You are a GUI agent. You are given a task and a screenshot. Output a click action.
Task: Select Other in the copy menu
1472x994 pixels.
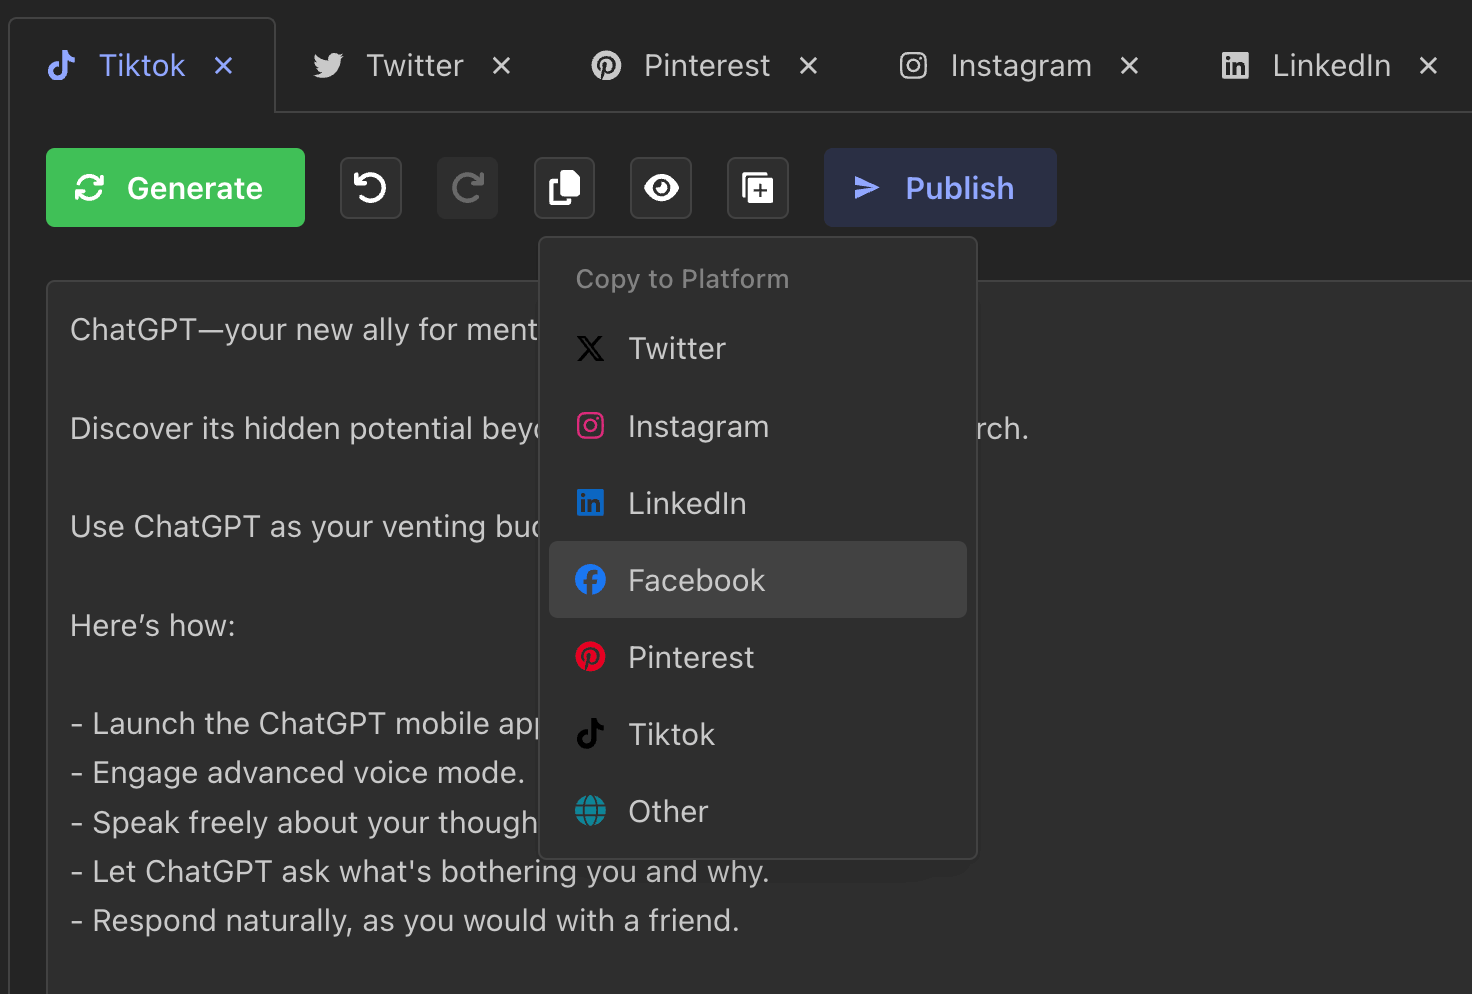668,812
